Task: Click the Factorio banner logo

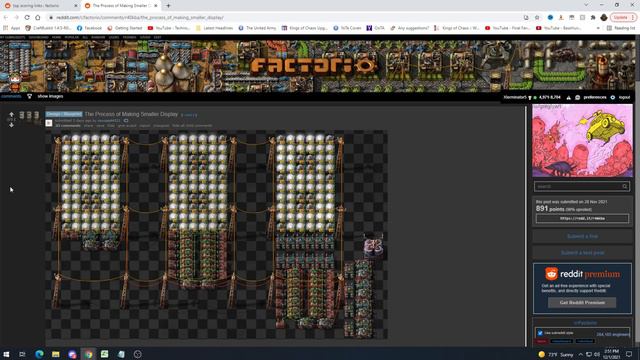Action: click(x=314, y=65)
